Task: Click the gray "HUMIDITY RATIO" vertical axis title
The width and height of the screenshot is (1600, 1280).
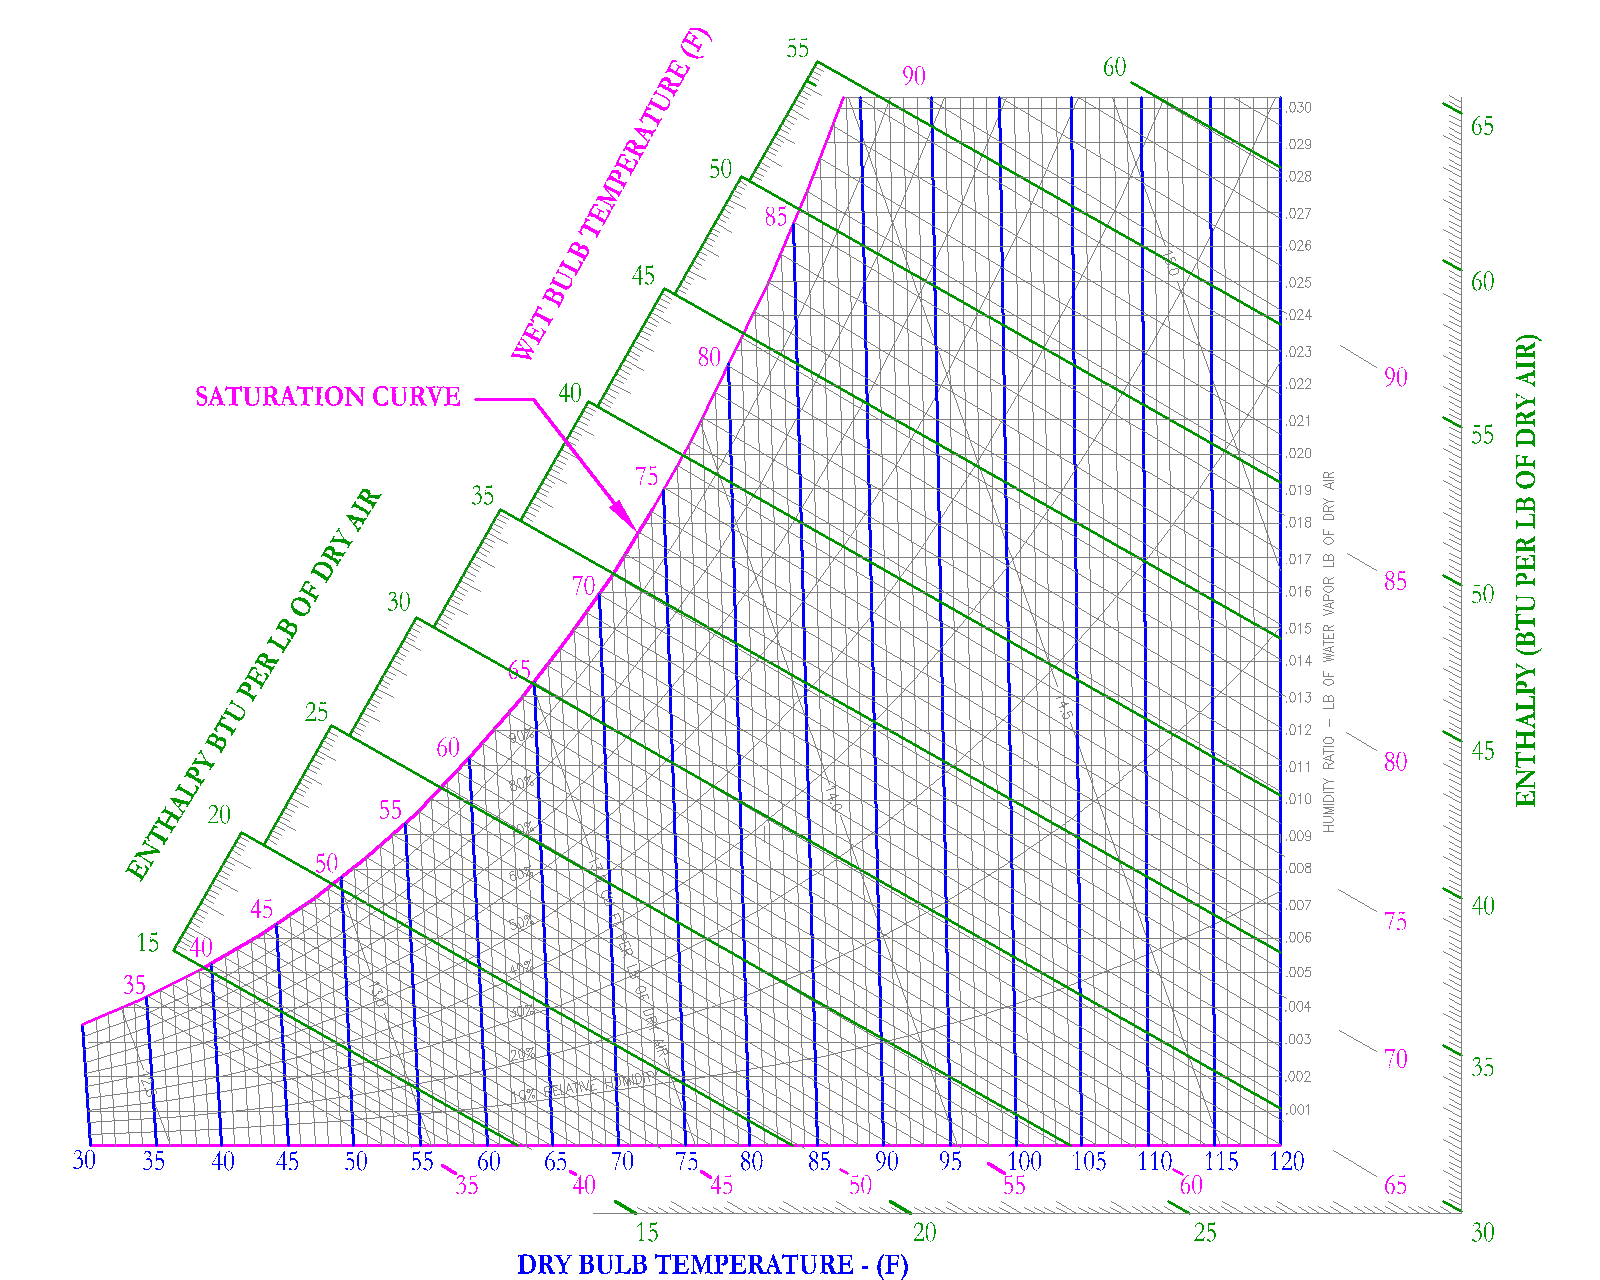Action: pyautogui.click(x=1329, y=652)
